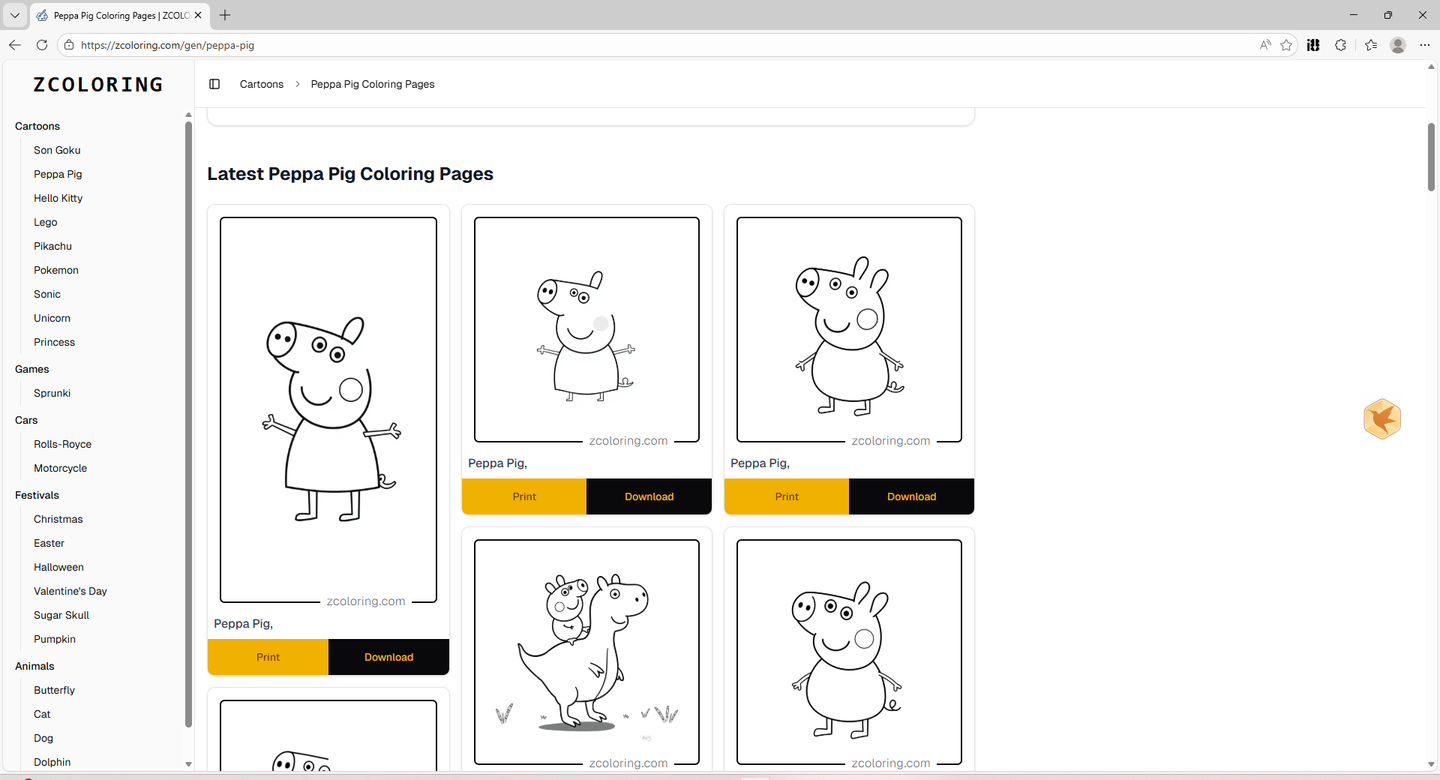Print the top-middle Peppa Pig card

coord(524,496)
